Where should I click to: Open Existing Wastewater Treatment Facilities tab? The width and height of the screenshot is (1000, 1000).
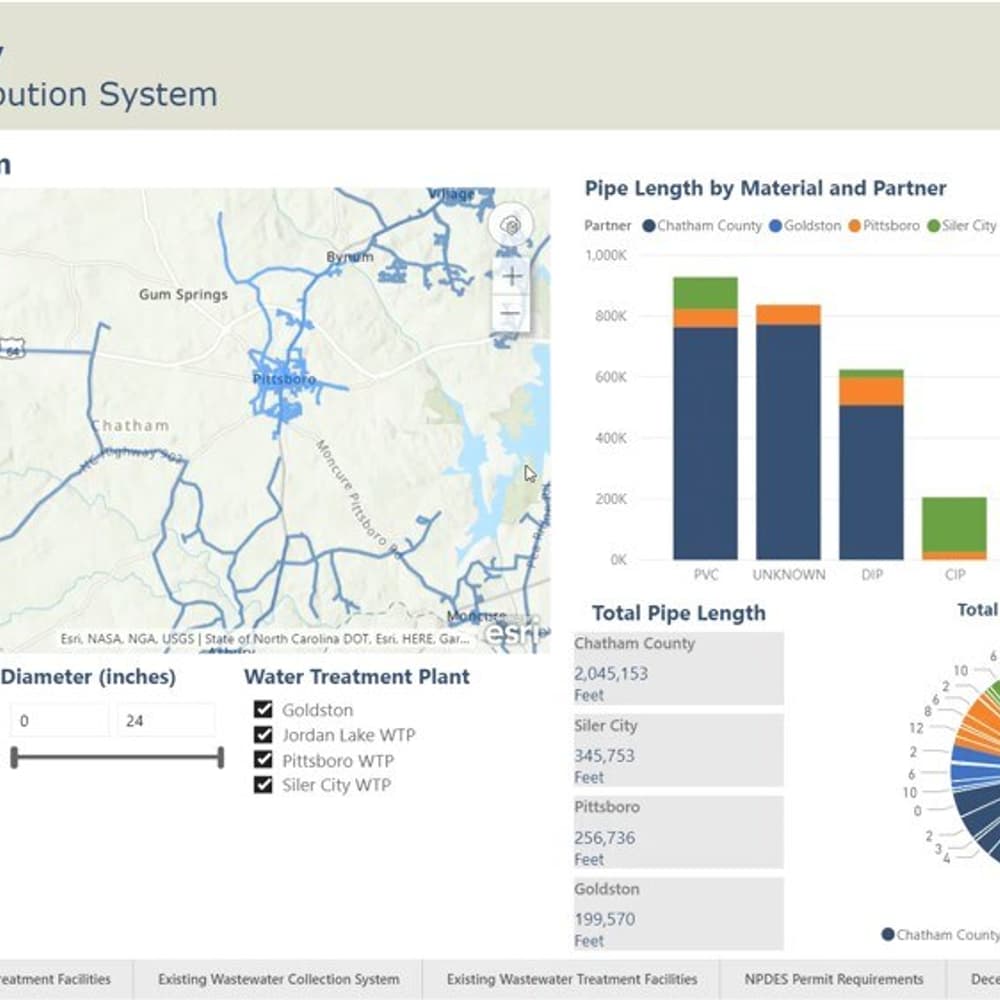[571, 979]
